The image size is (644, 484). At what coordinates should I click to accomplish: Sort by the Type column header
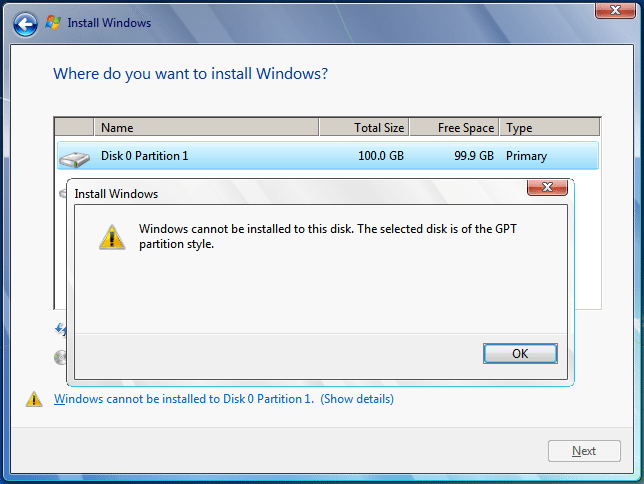[x=550, y=127]
